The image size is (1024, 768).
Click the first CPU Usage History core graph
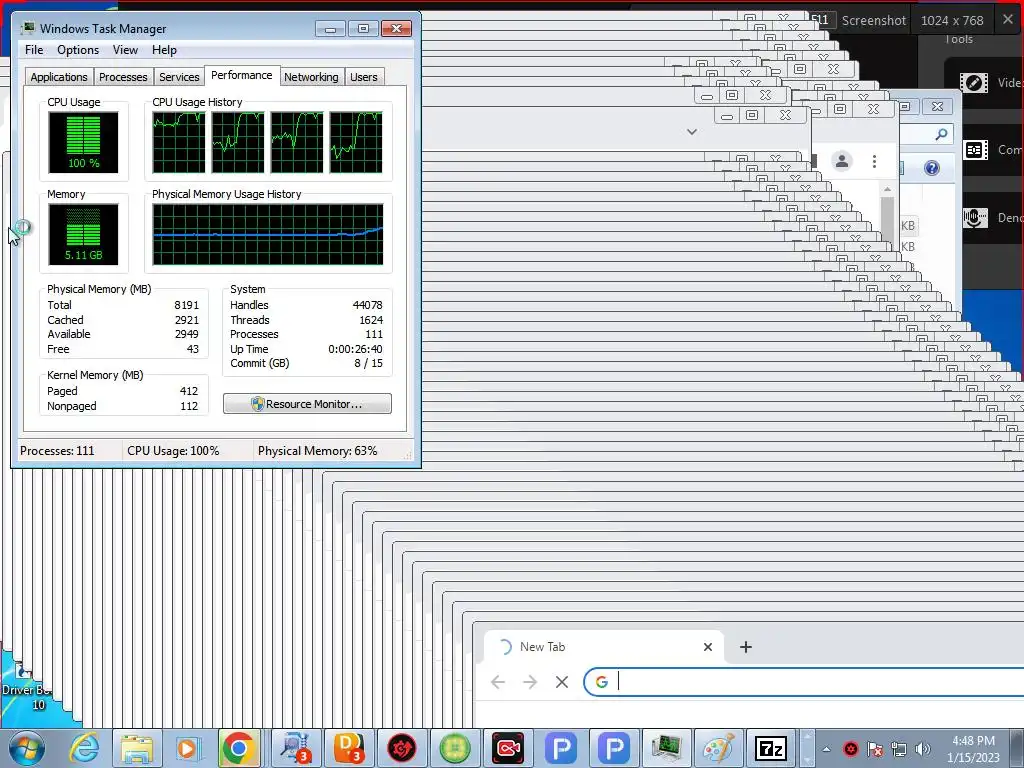pyautogui.click(x=178, y=142)
